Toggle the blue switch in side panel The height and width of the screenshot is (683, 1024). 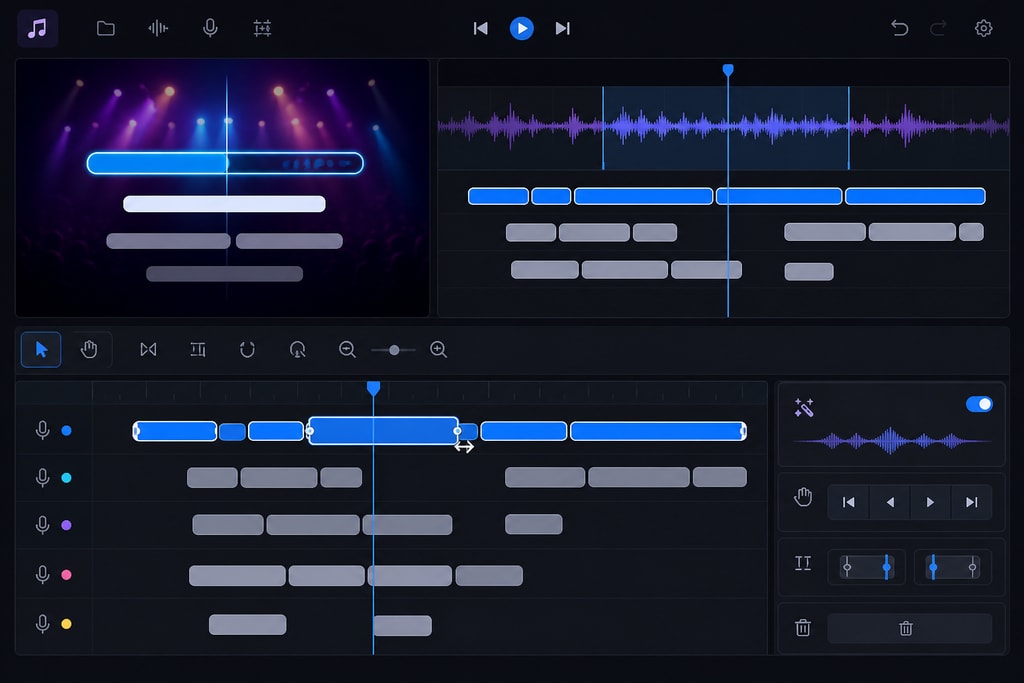(x=979, y=404)
